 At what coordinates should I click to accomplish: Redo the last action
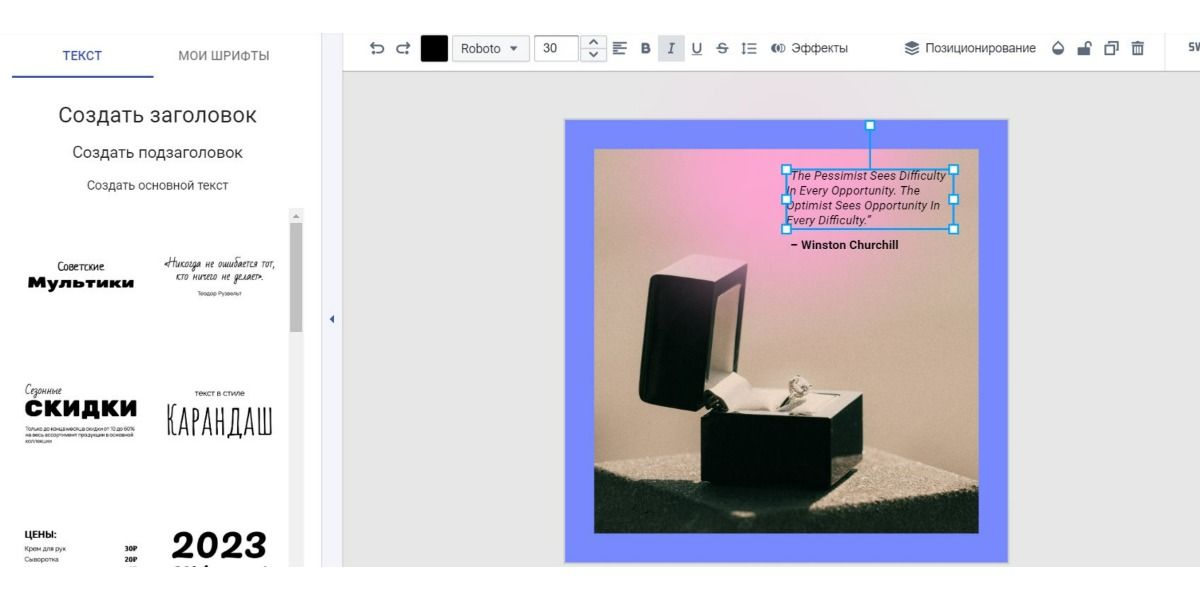tap(403, 48)
